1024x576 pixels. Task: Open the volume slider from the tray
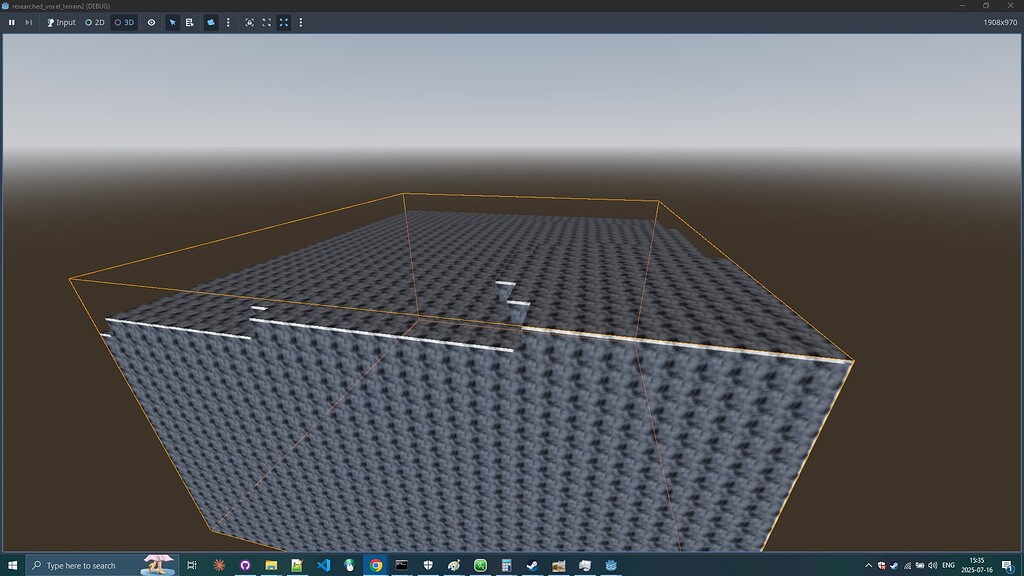click(x=932, y=565)
